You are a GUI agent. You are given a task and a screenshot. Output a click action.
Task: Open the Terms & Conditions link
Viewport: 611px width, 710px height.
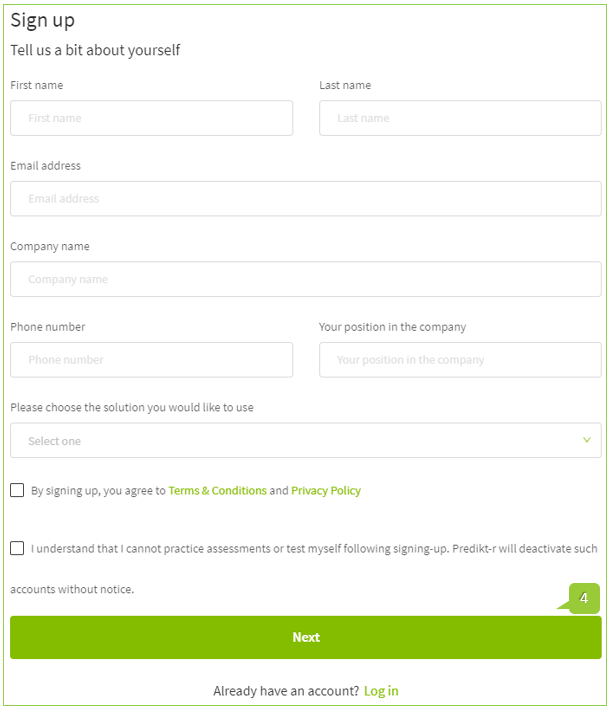tap(217, 491)
